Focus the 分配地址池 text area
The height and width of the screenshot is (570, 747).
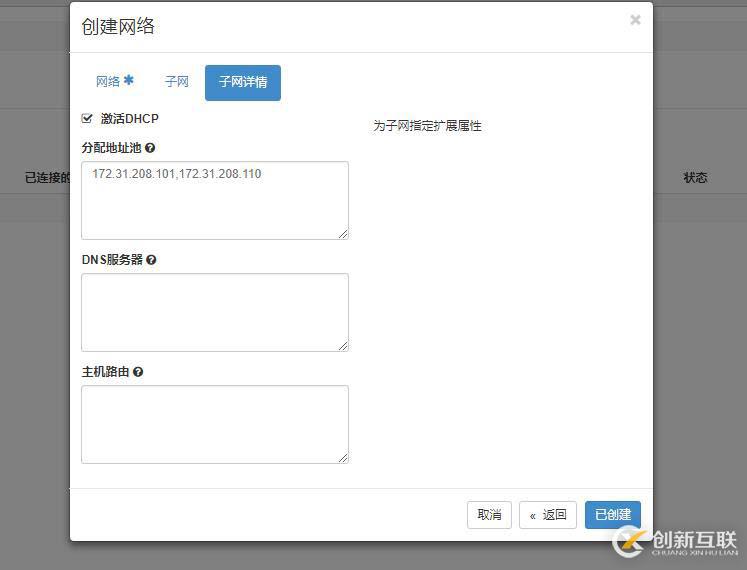[215, 200]
